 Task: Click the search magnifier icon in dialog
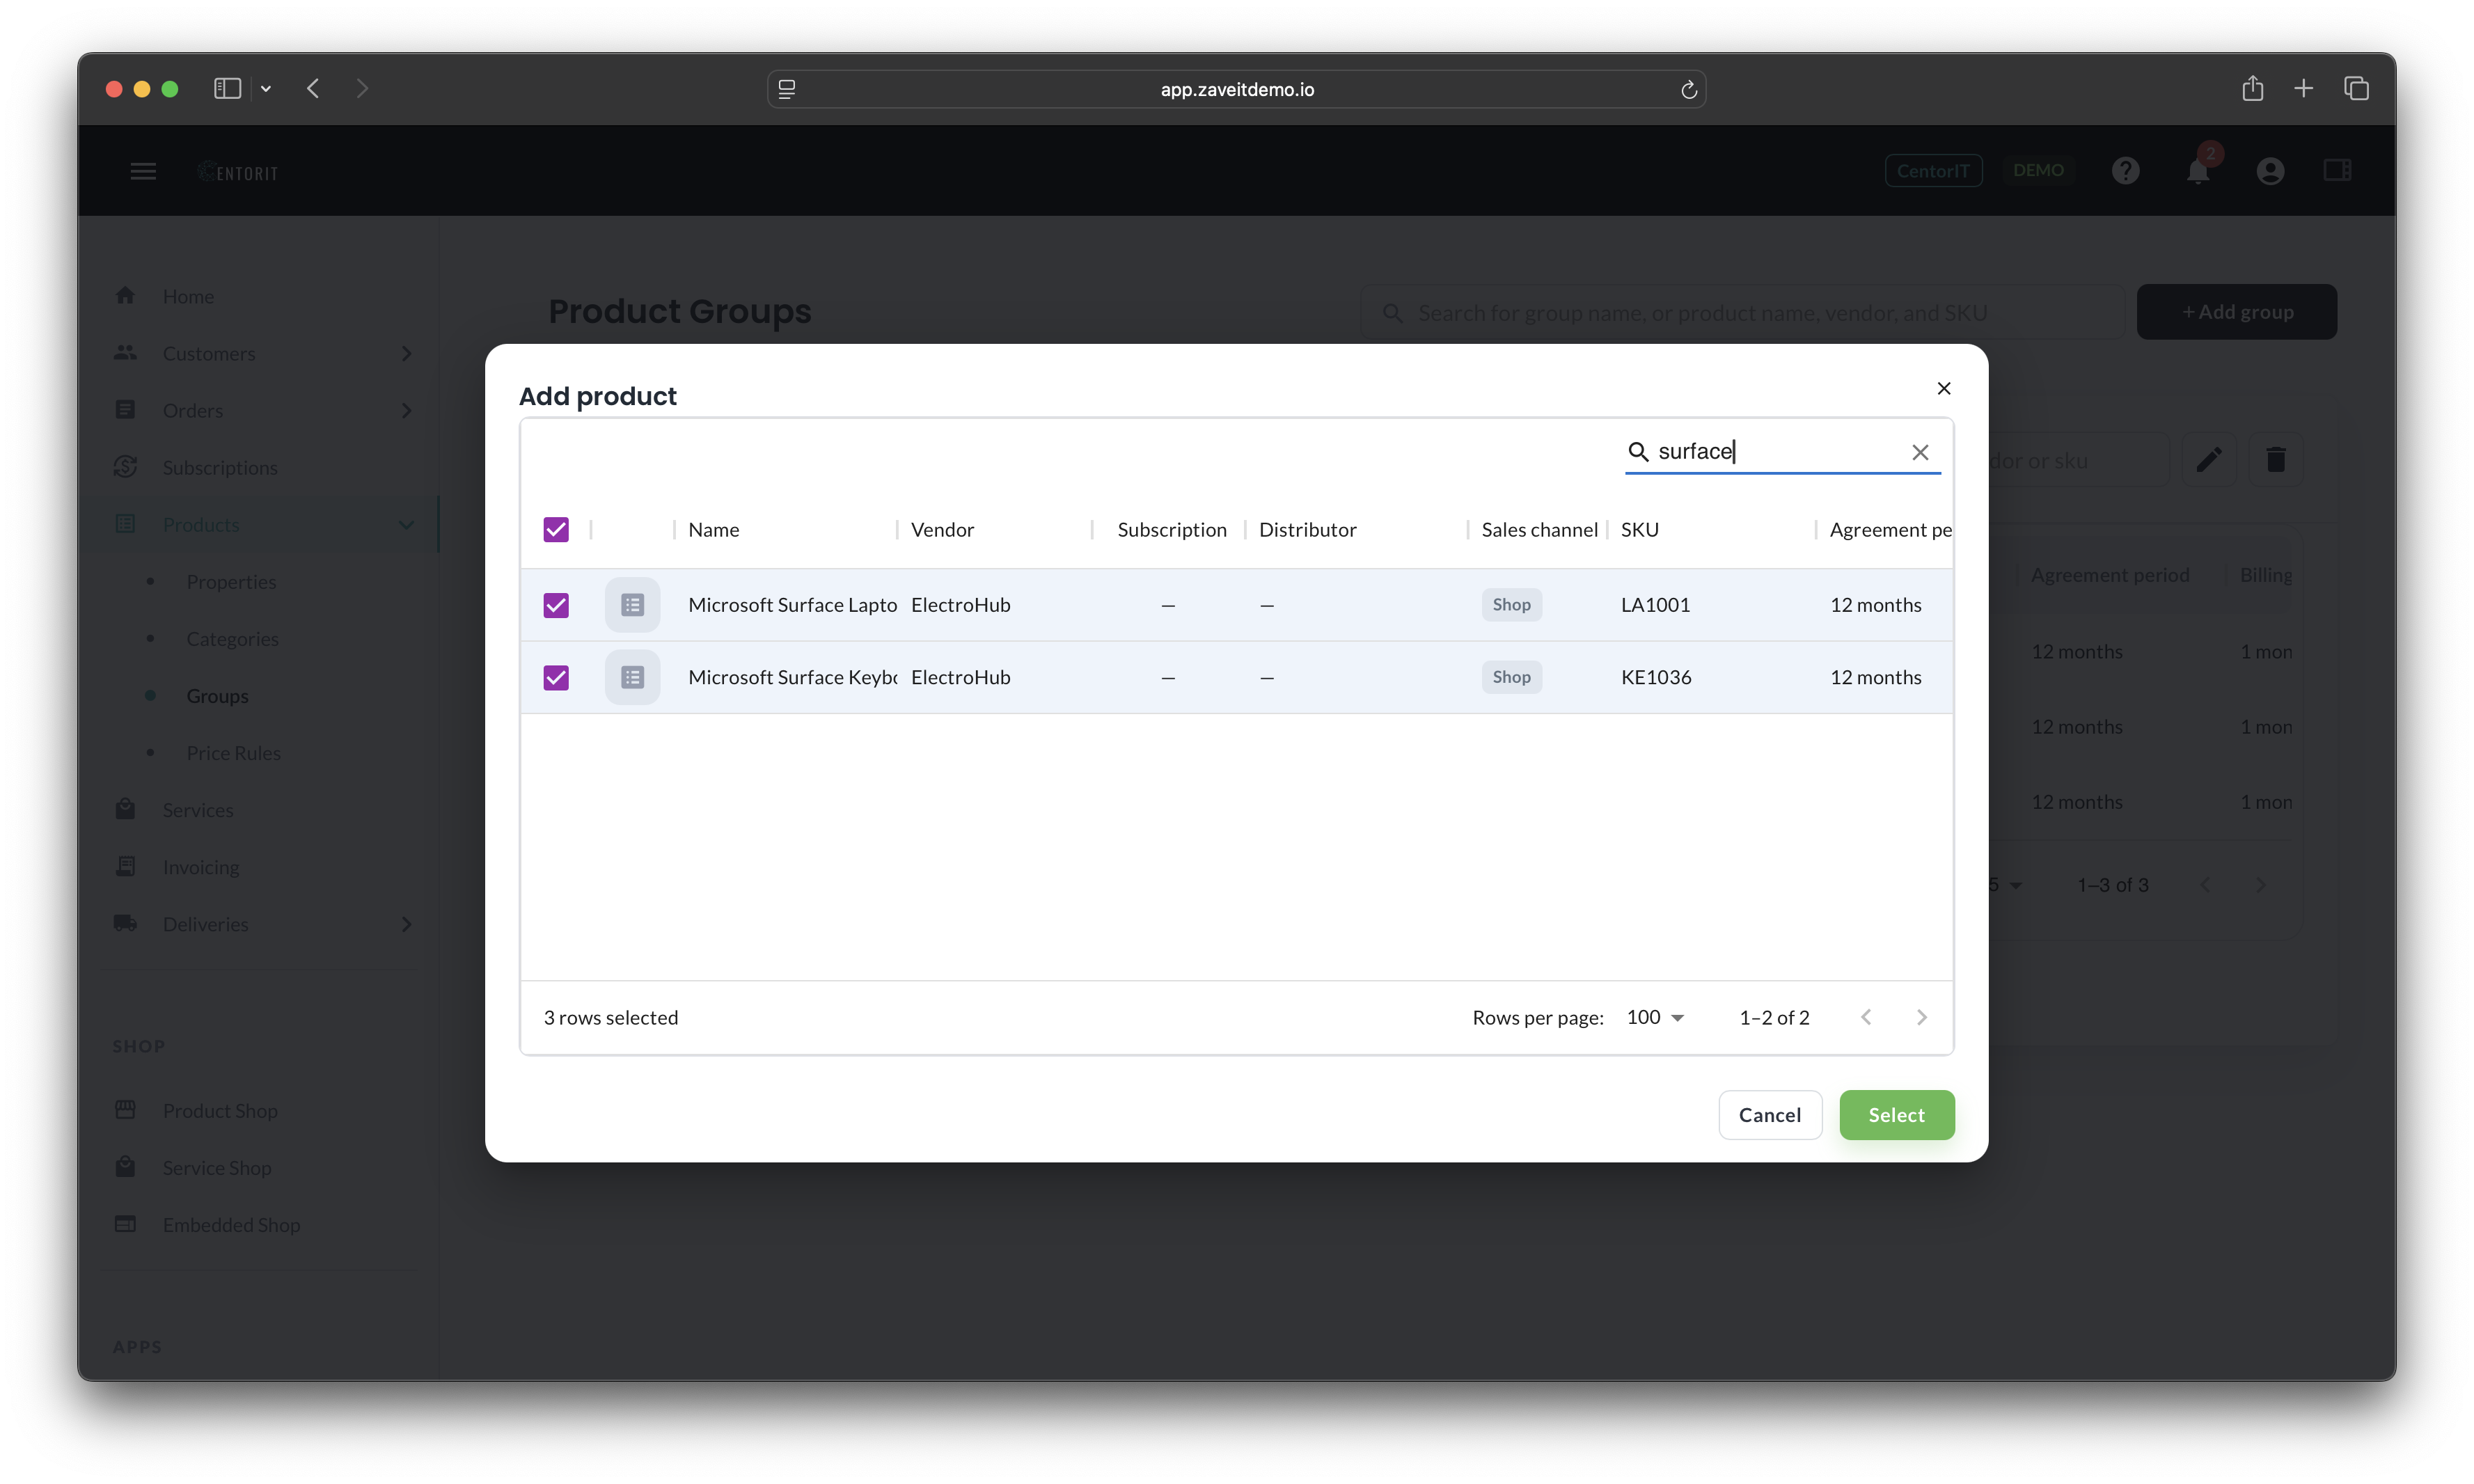tap(1637, 452)
